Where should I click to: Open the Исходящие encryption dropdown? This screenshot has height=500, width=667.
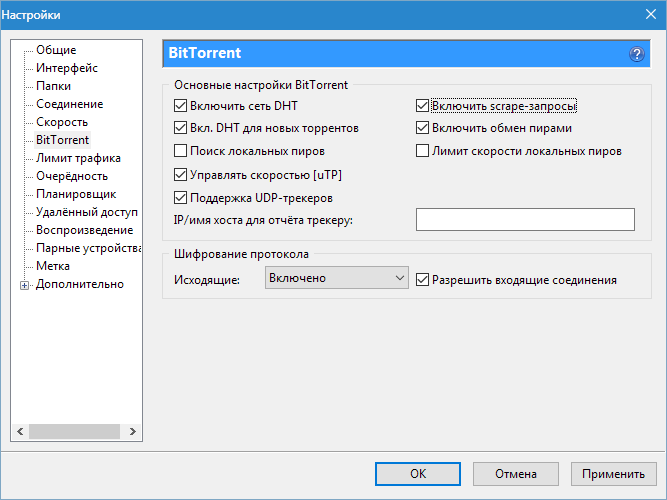(x=336, y=278)
